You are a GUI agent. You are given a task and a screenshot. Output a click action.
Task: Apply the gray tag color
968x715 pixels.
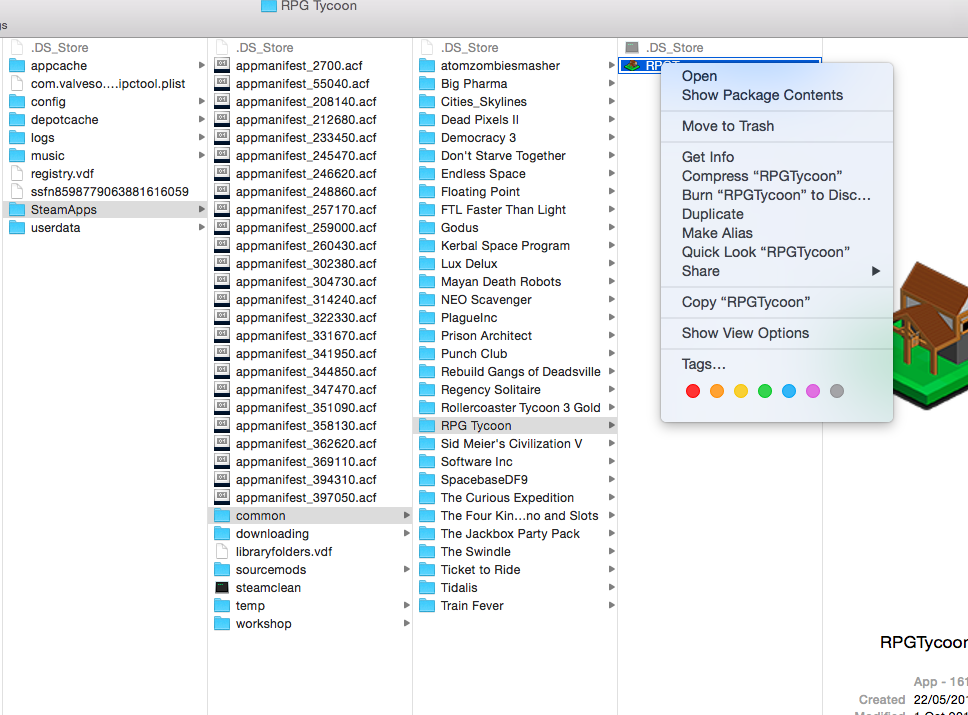[837, 391]
